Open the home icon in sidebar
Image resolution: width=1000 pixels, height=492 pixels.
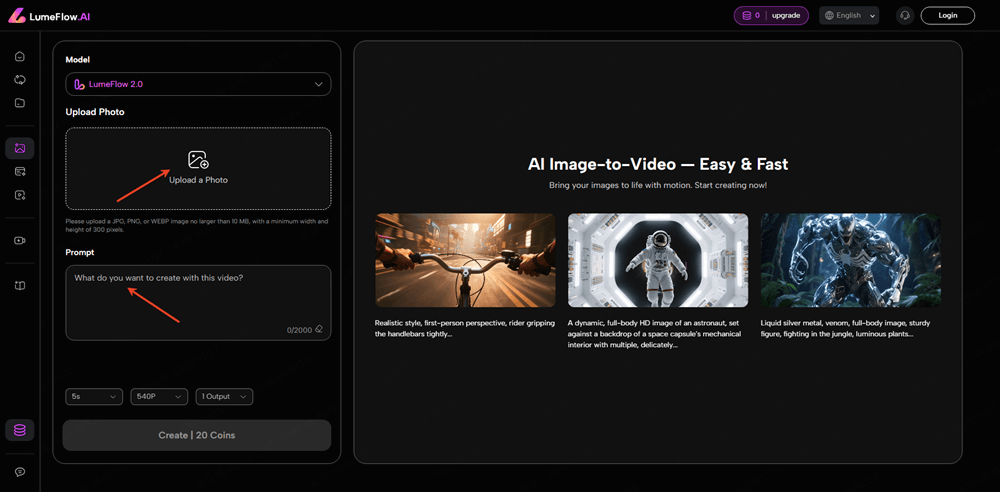point(20,56)
